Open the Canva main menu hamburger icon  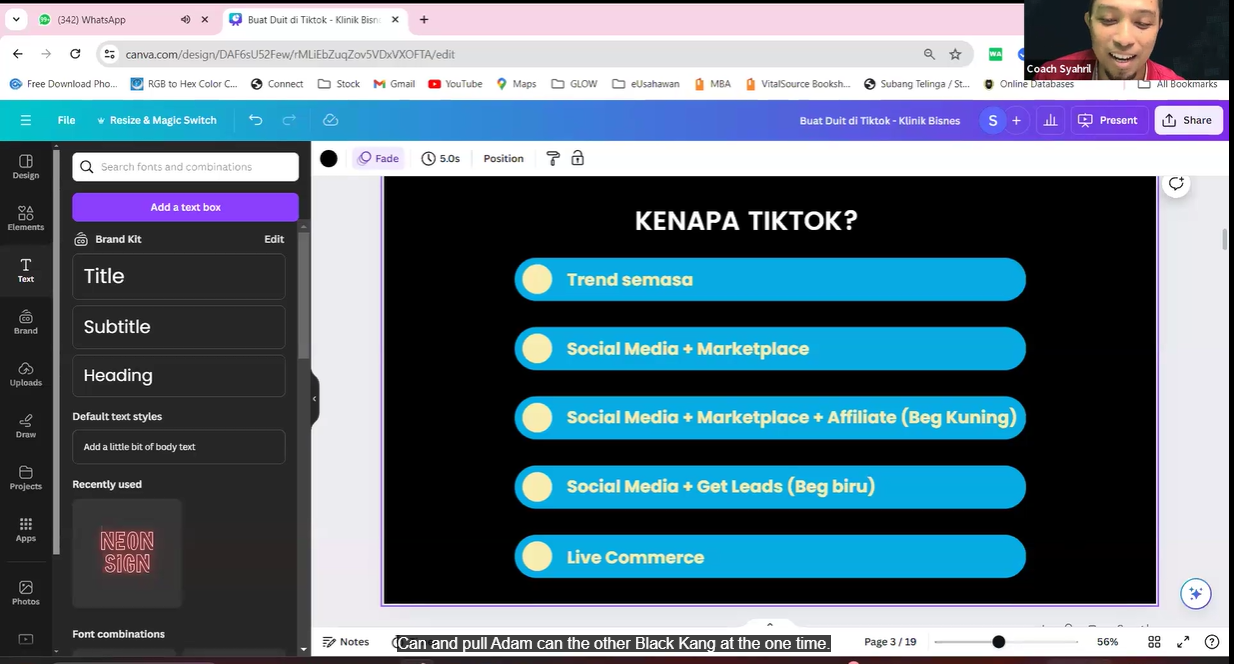tap(26, 120)
